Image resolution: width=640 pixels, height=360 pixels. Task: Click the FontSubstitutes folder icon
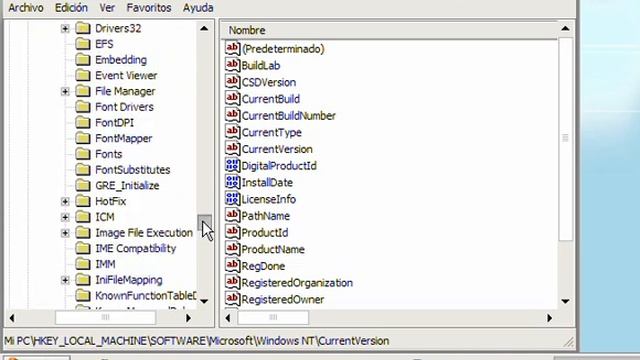(x=83, y=169)
